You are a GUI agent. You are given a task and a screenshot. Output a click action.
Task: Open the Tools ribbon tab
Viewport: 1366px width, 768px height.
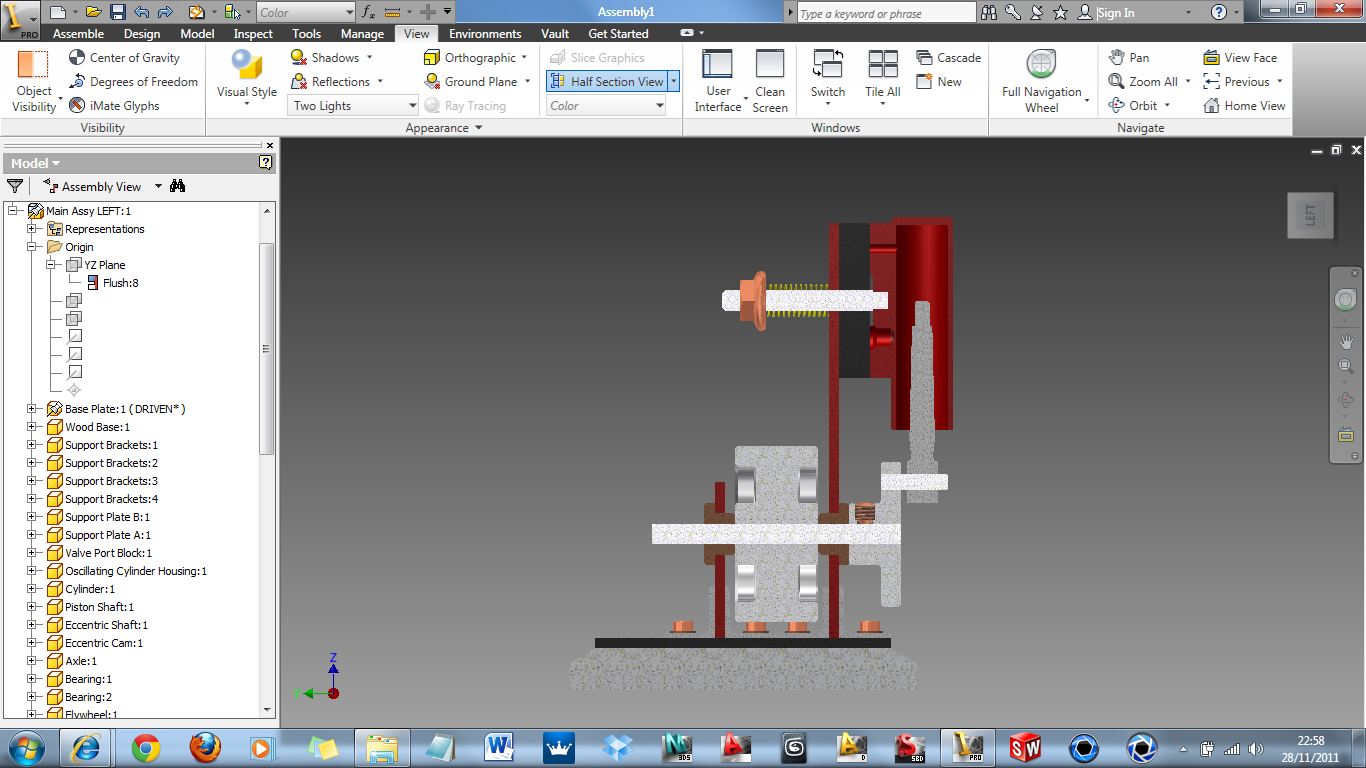click(x=307, y=33)
